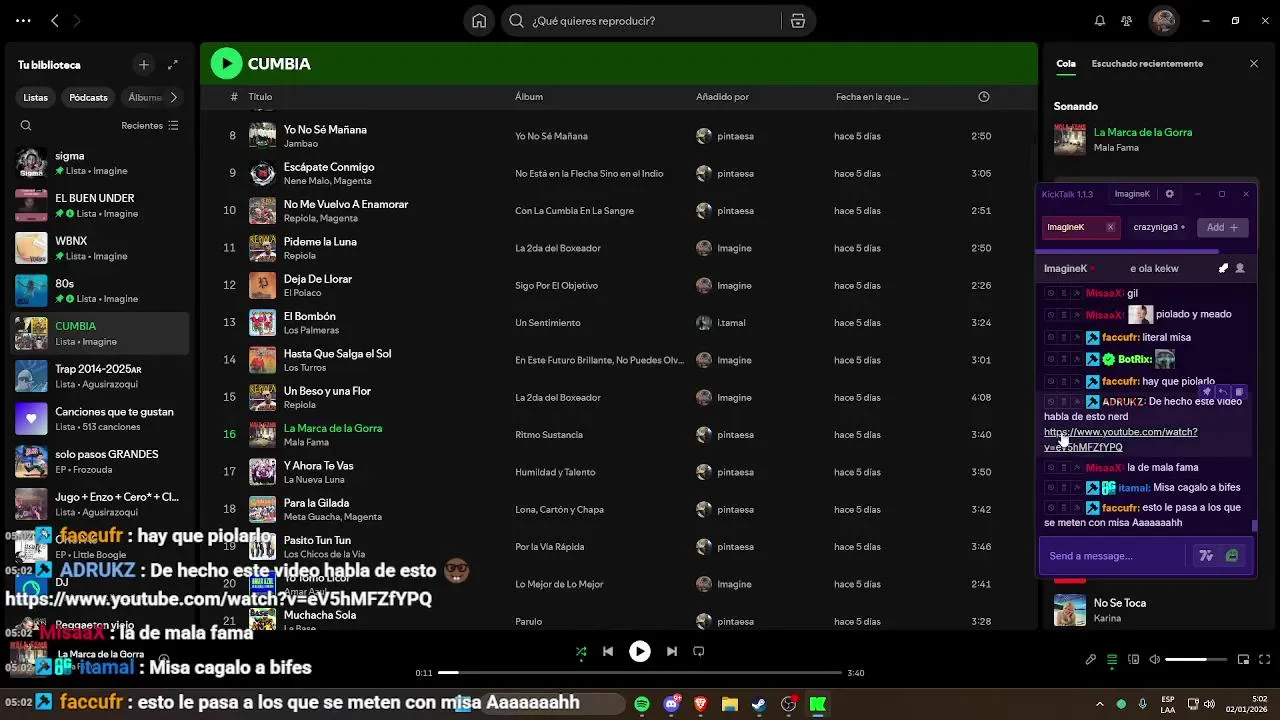Select the track Escápate Conmigo
Viewport: 1280px width, 720px height.
coord(329,167)
